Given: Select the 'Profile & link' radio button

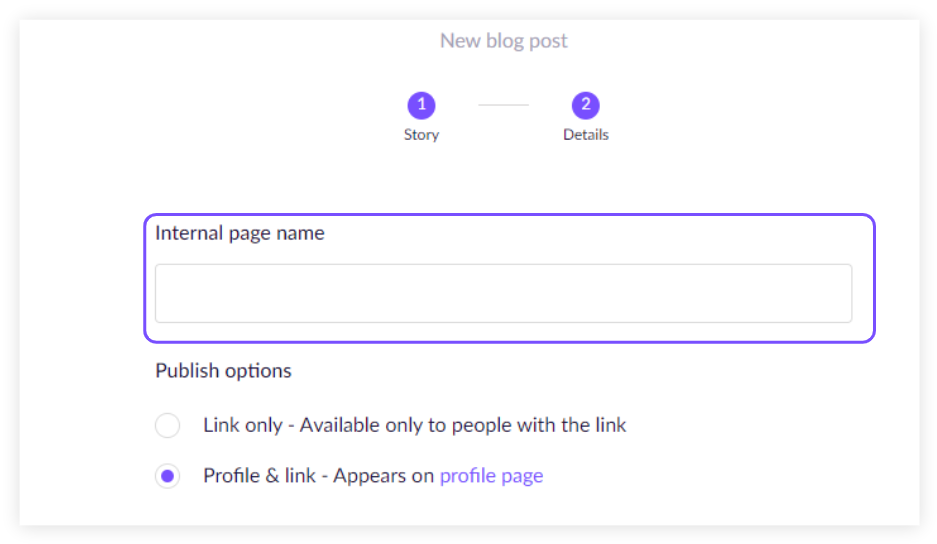Looking at the screenshot, I should click(168, 476).
